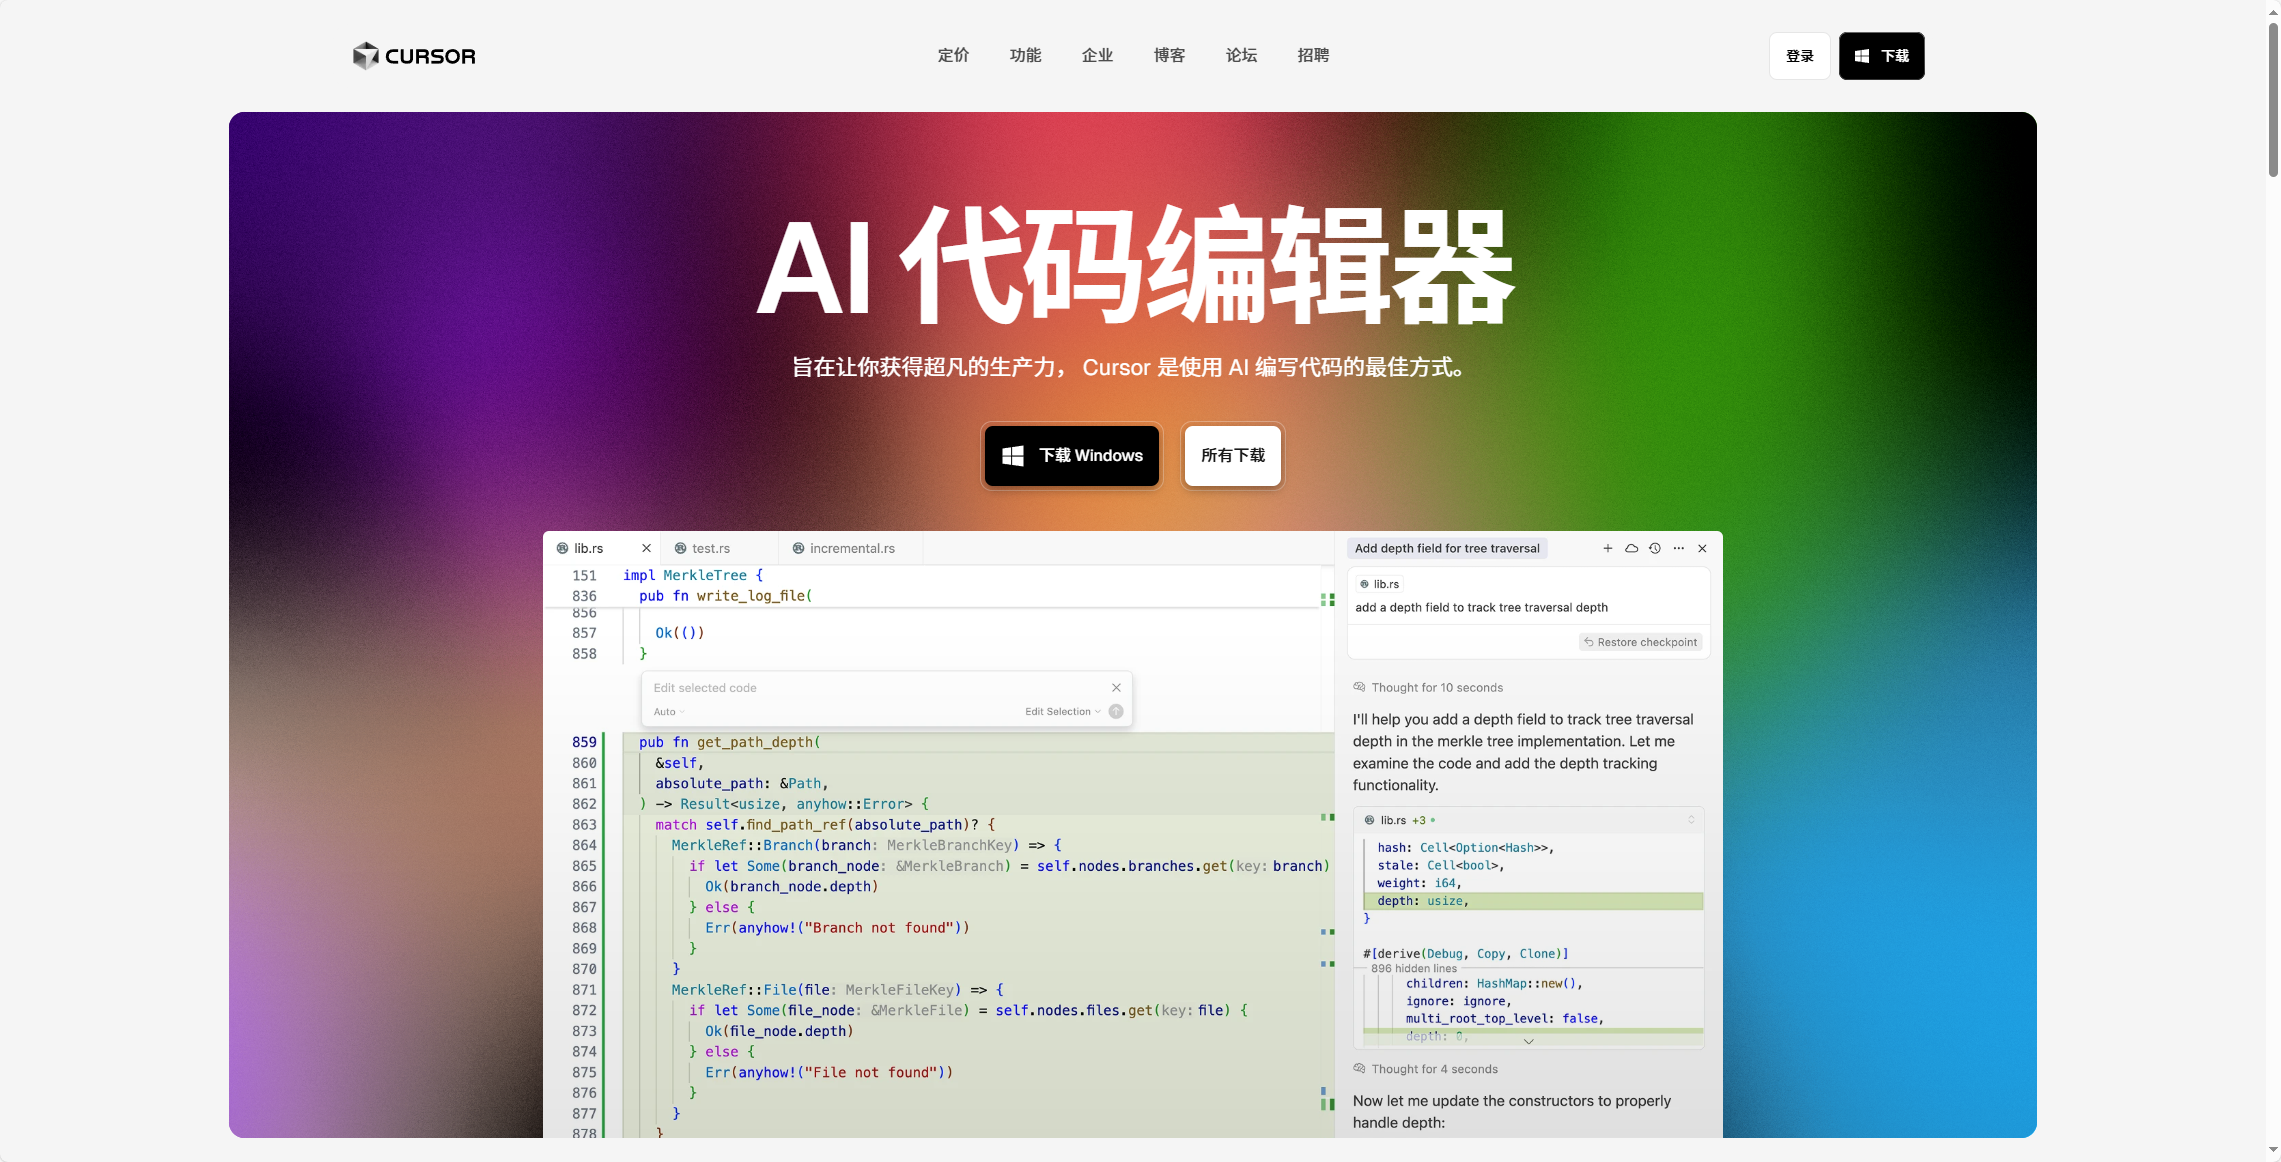Click line number 859 in editor
2281x1162 pixels.
point(584,742)
